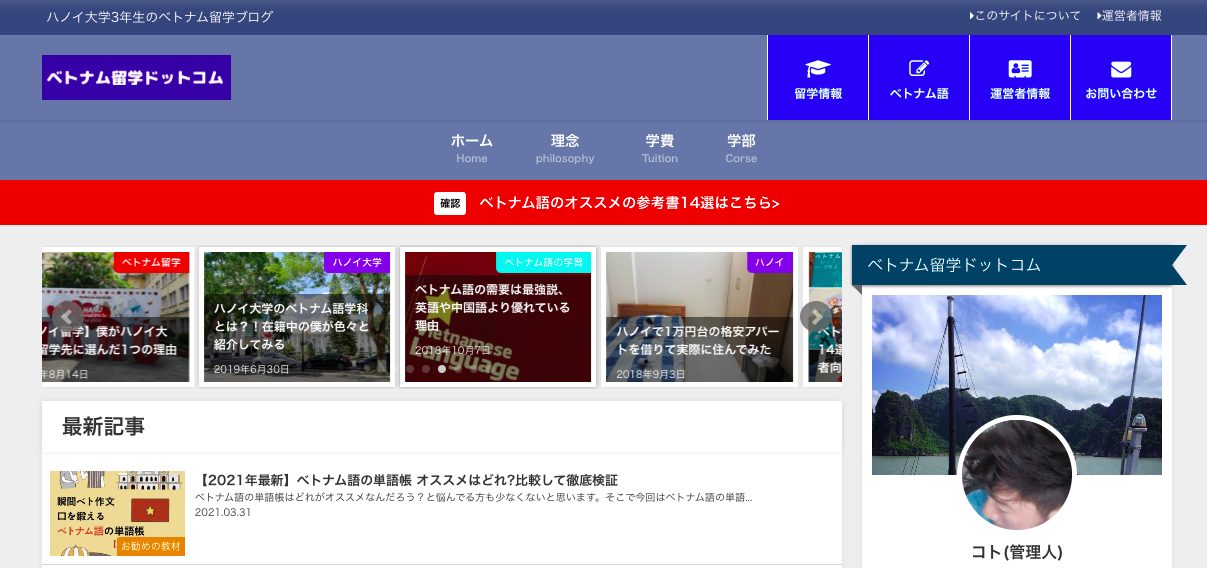The image size is (1207, 568).
Task: Click the red banner about 参考書14選
Action: point(603,203)
